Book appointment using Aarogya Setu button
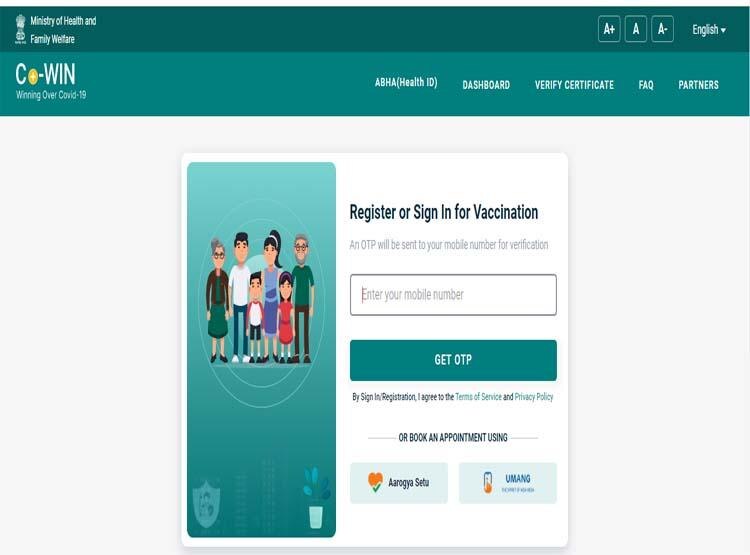750x555 pixels. 399,483
